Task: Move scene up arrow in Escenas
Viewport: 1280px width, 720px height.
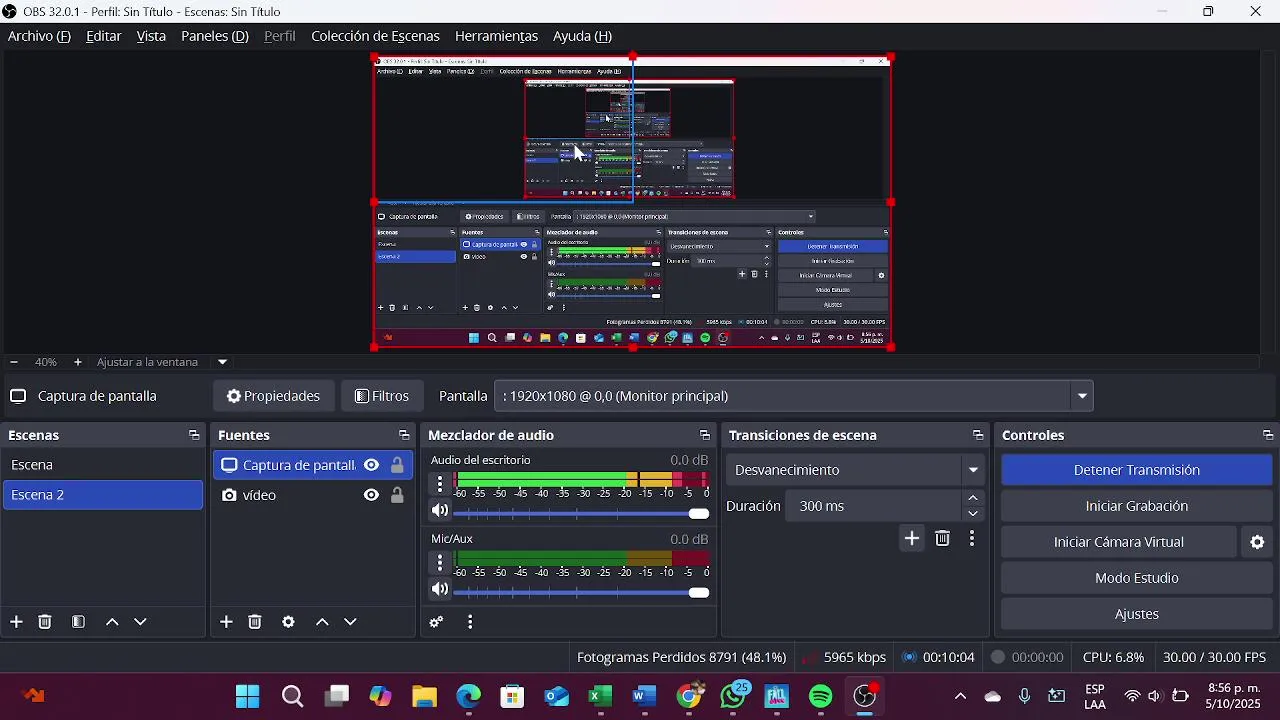Action: 112,622
